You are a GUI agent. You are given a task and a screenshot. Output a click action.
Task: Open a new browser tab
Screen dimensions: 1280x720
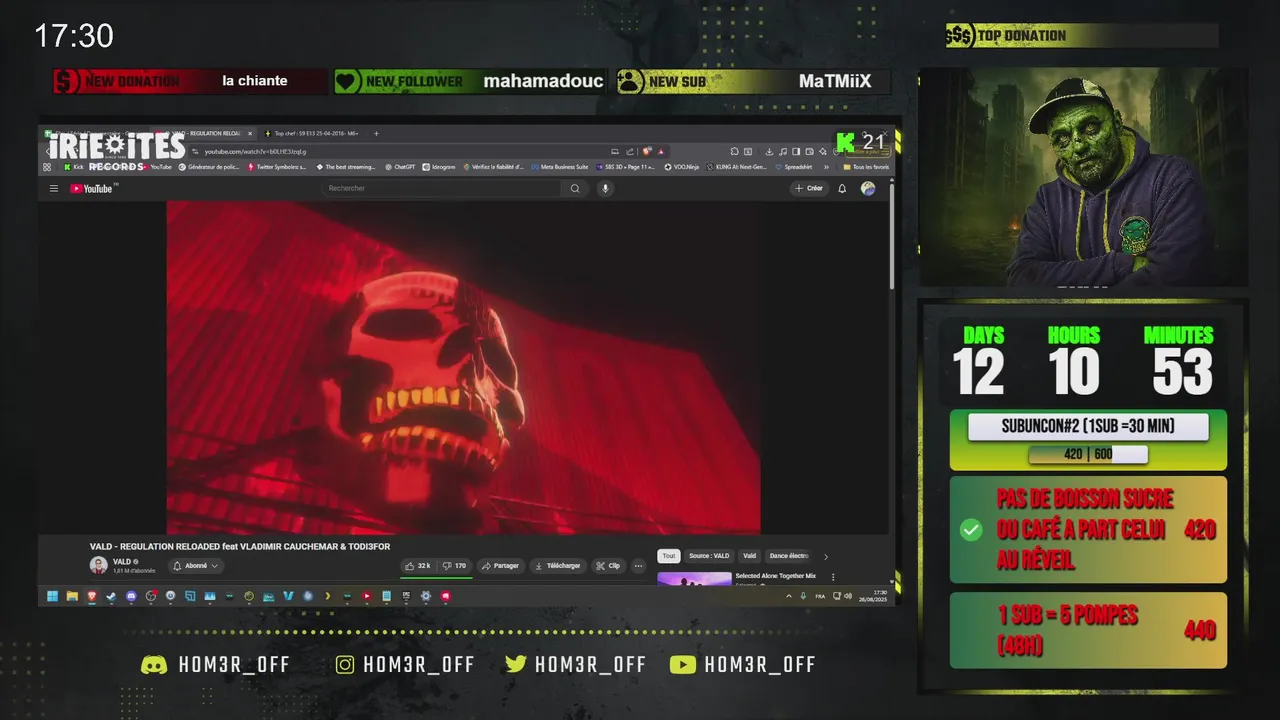376,133
